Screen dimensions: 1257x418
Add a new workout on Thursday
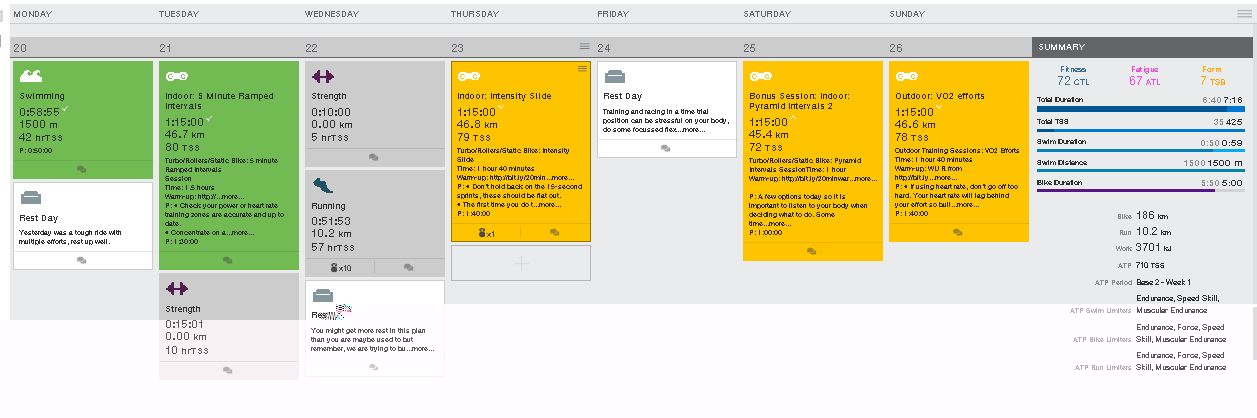(520, 263)
